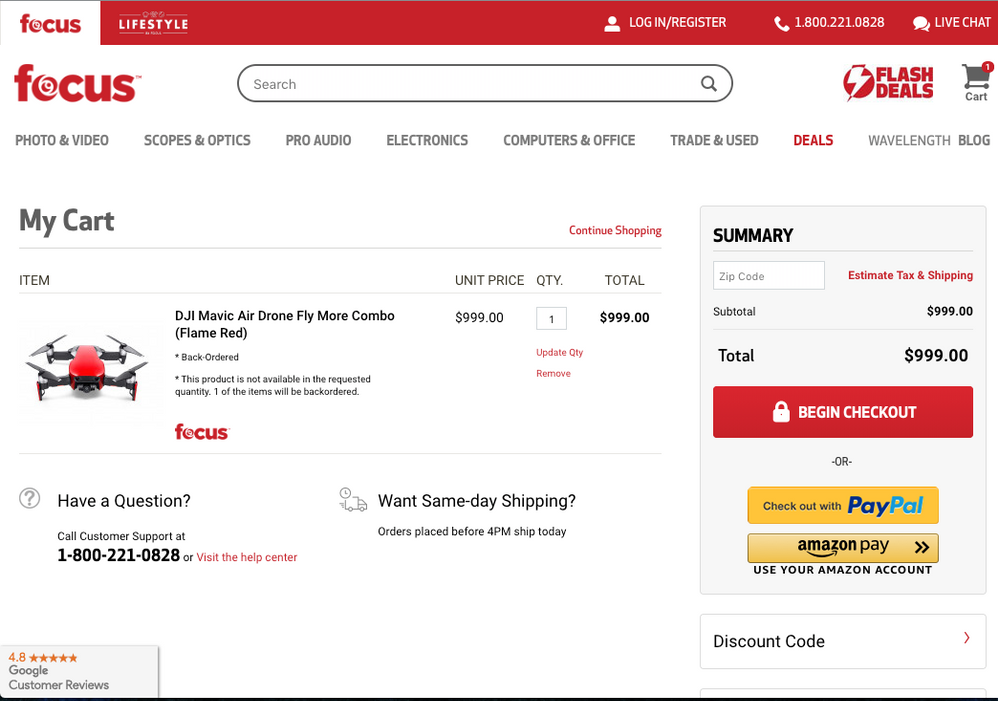Open the Lifestyle tab in top bar
The height and width of the screenshot is (701, 998).
point(153,23)
